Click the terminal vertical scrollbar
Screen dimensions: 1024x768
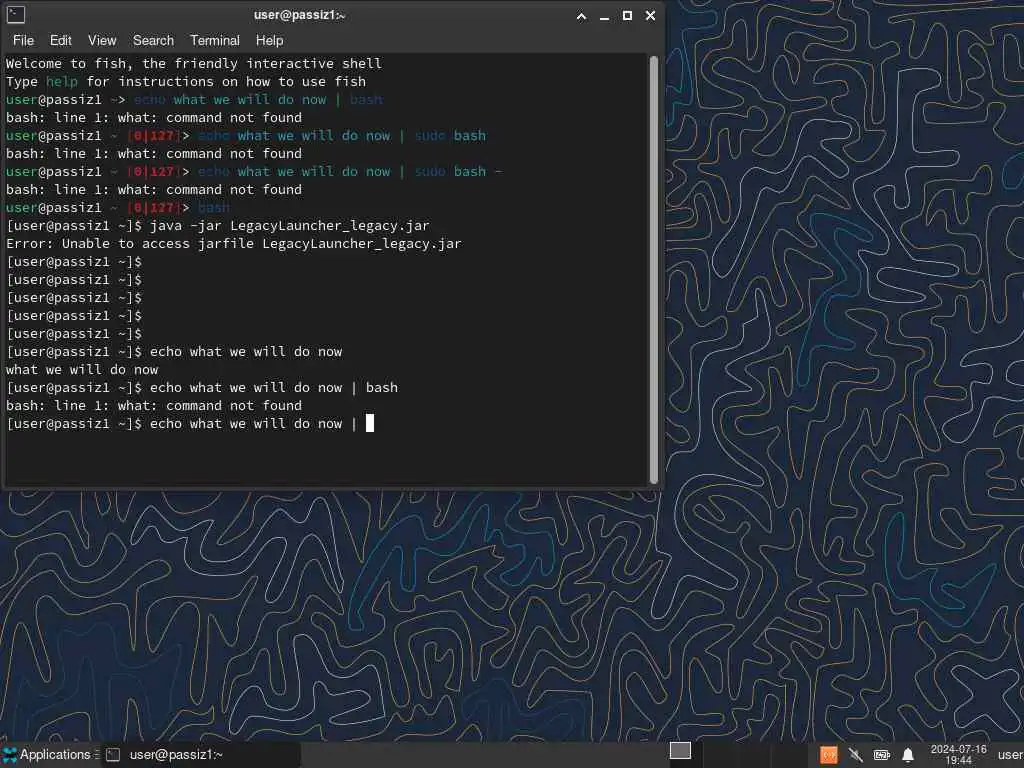click(654, 270)
